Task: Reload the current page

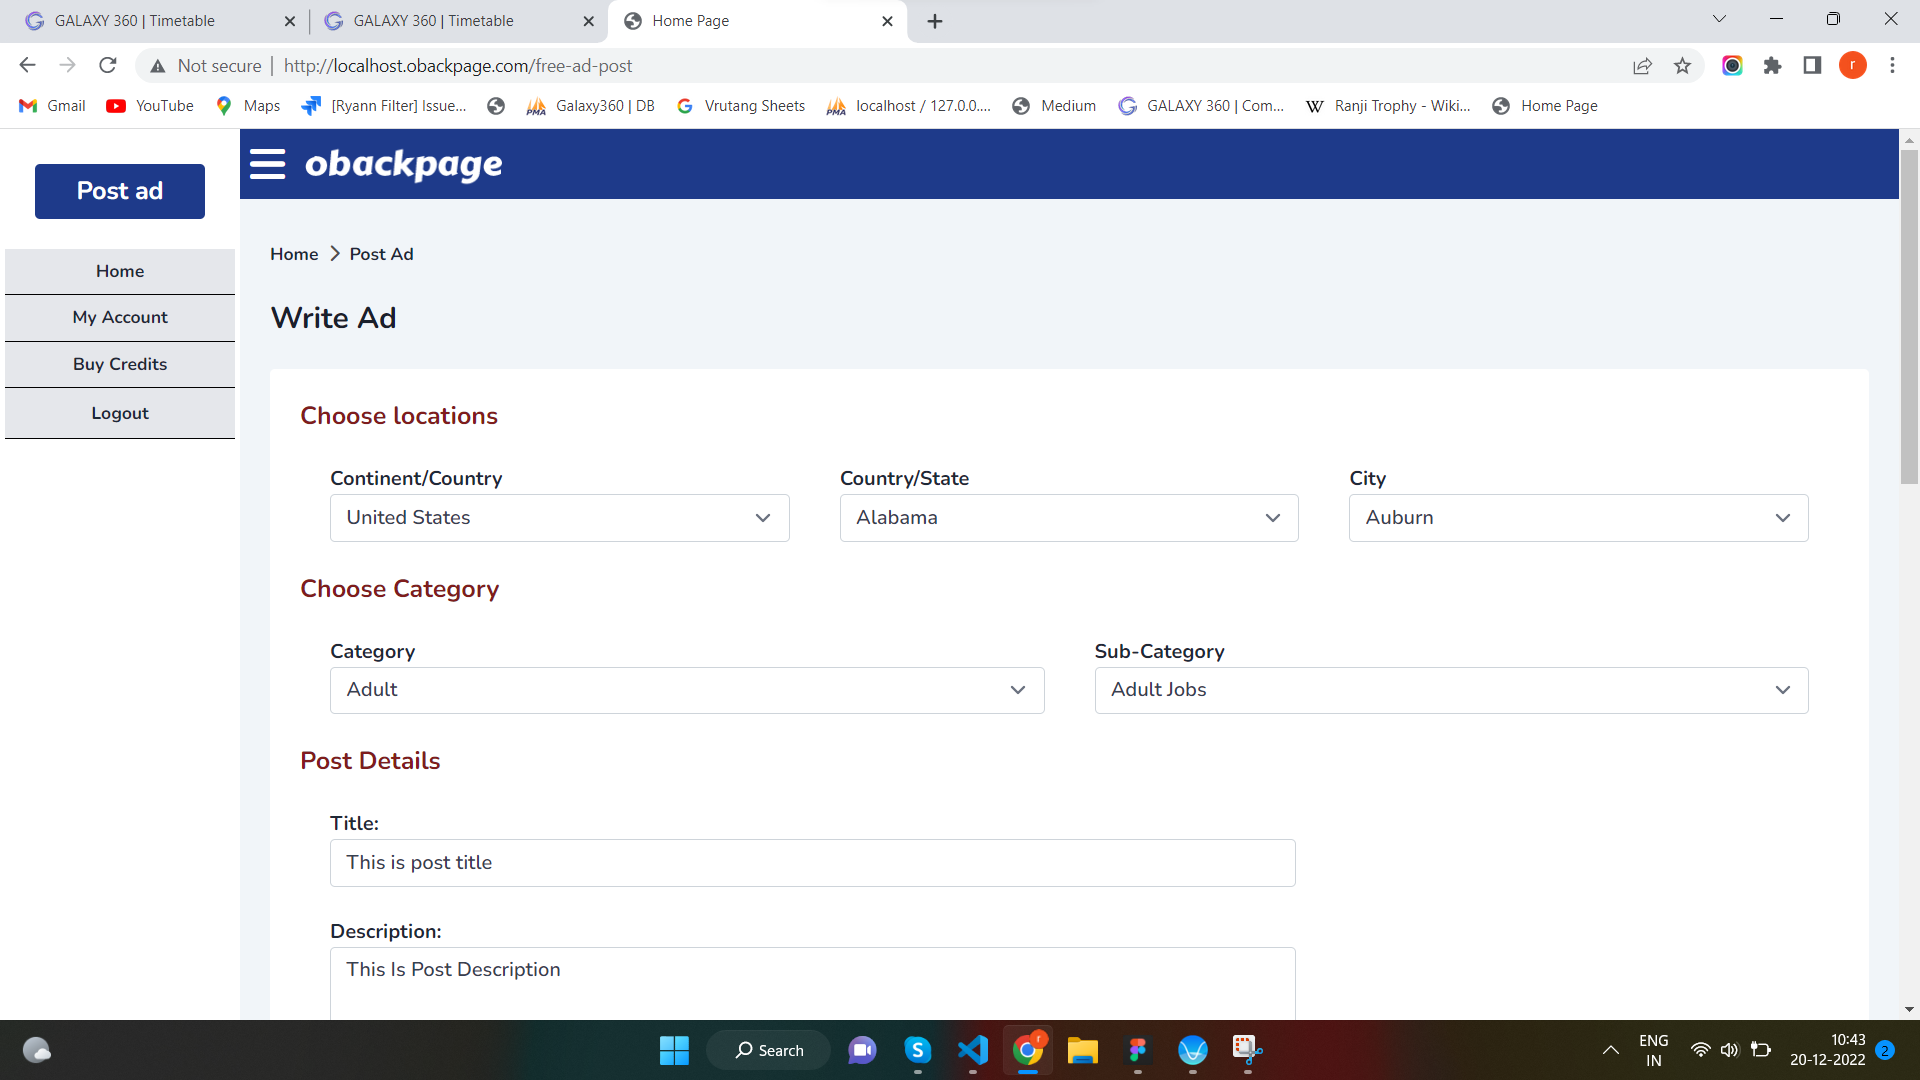Action: [x=108, y=66]
